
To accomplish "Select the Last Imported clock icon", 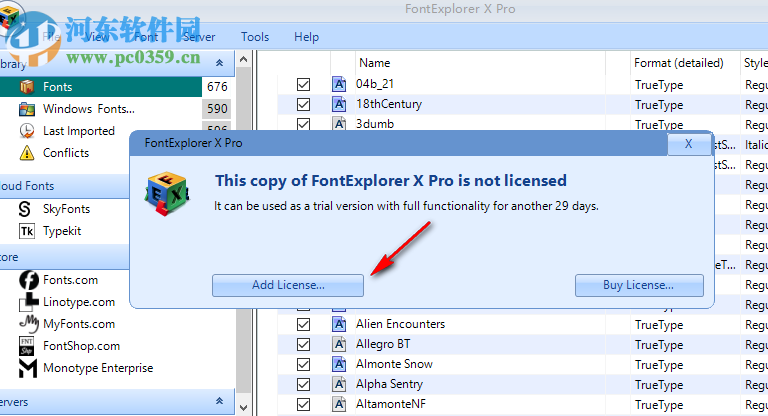I will (27, 131).
